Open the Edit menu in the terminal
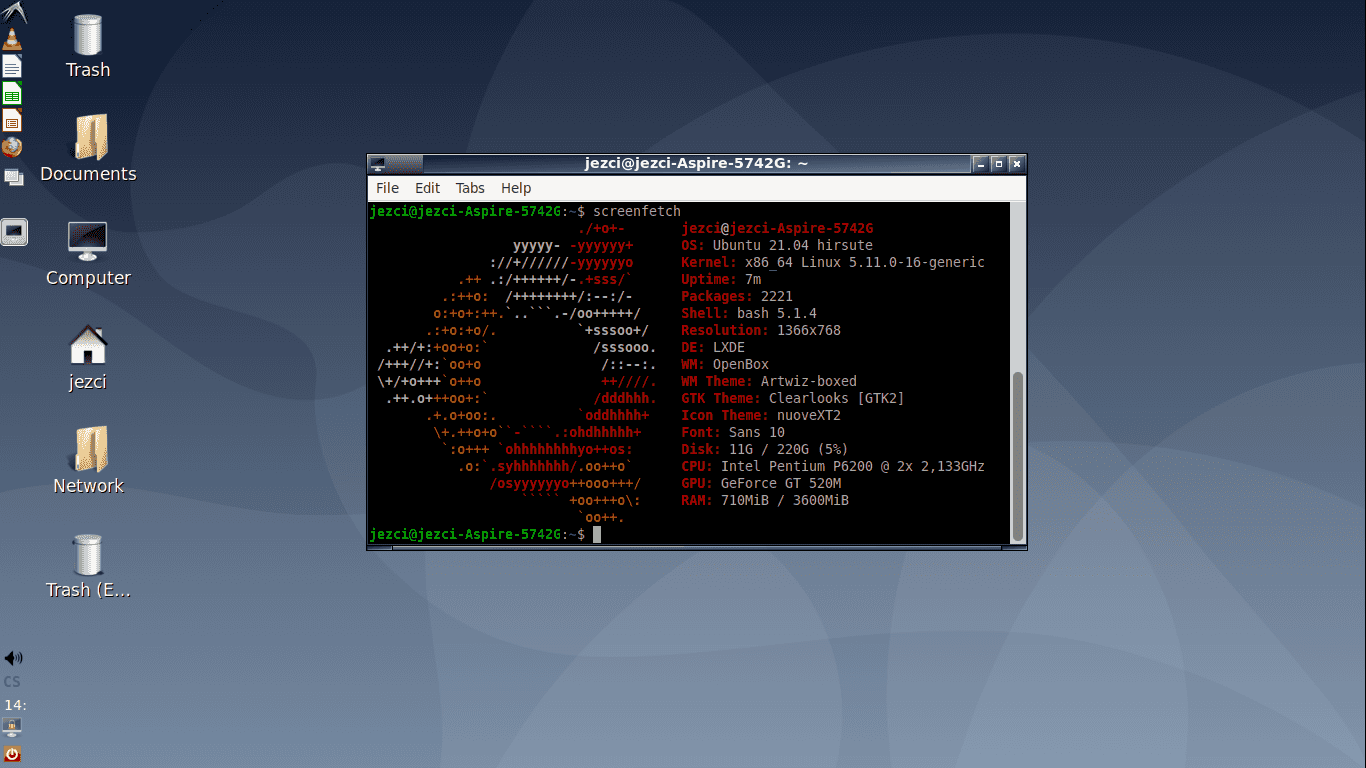 [x=427, y=188]
